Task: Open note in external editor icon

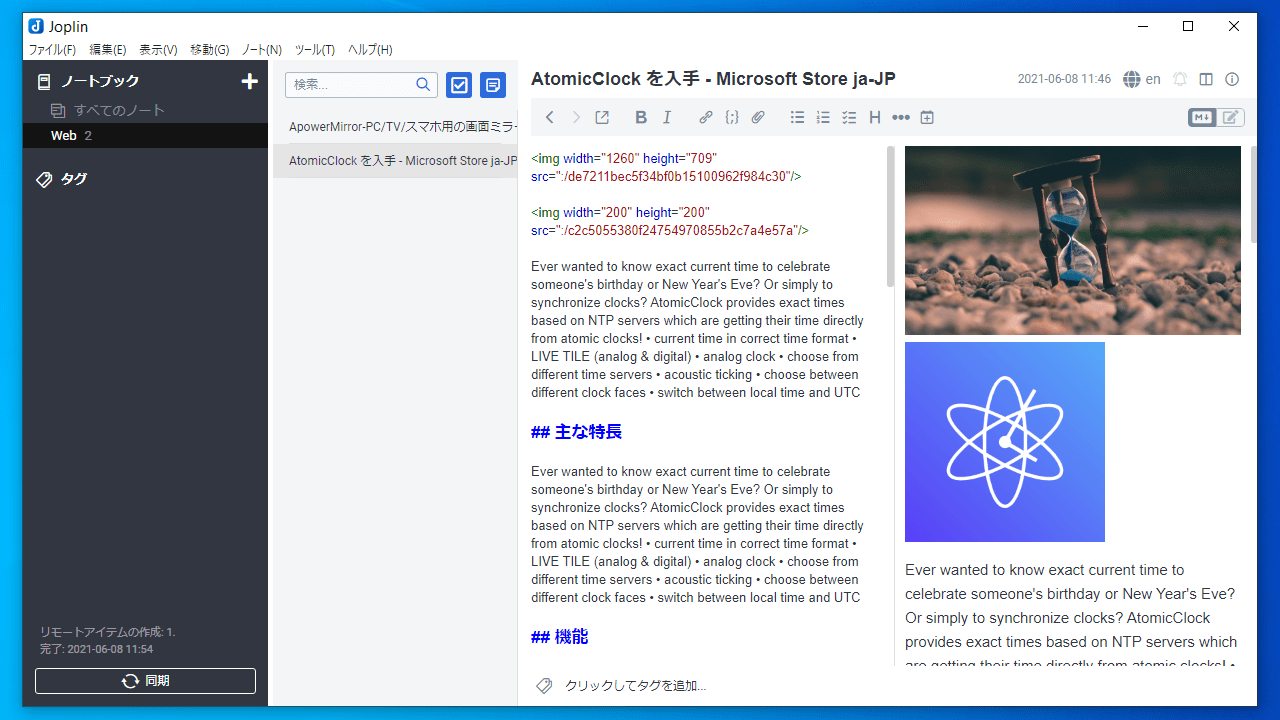Action: [x=602, y=118]
